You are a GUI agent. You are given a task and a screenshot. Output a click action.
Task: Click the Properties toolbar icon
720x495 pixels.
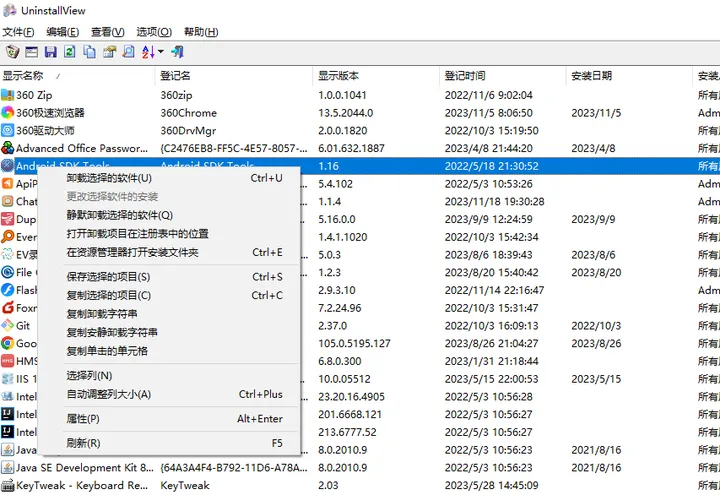109,52
